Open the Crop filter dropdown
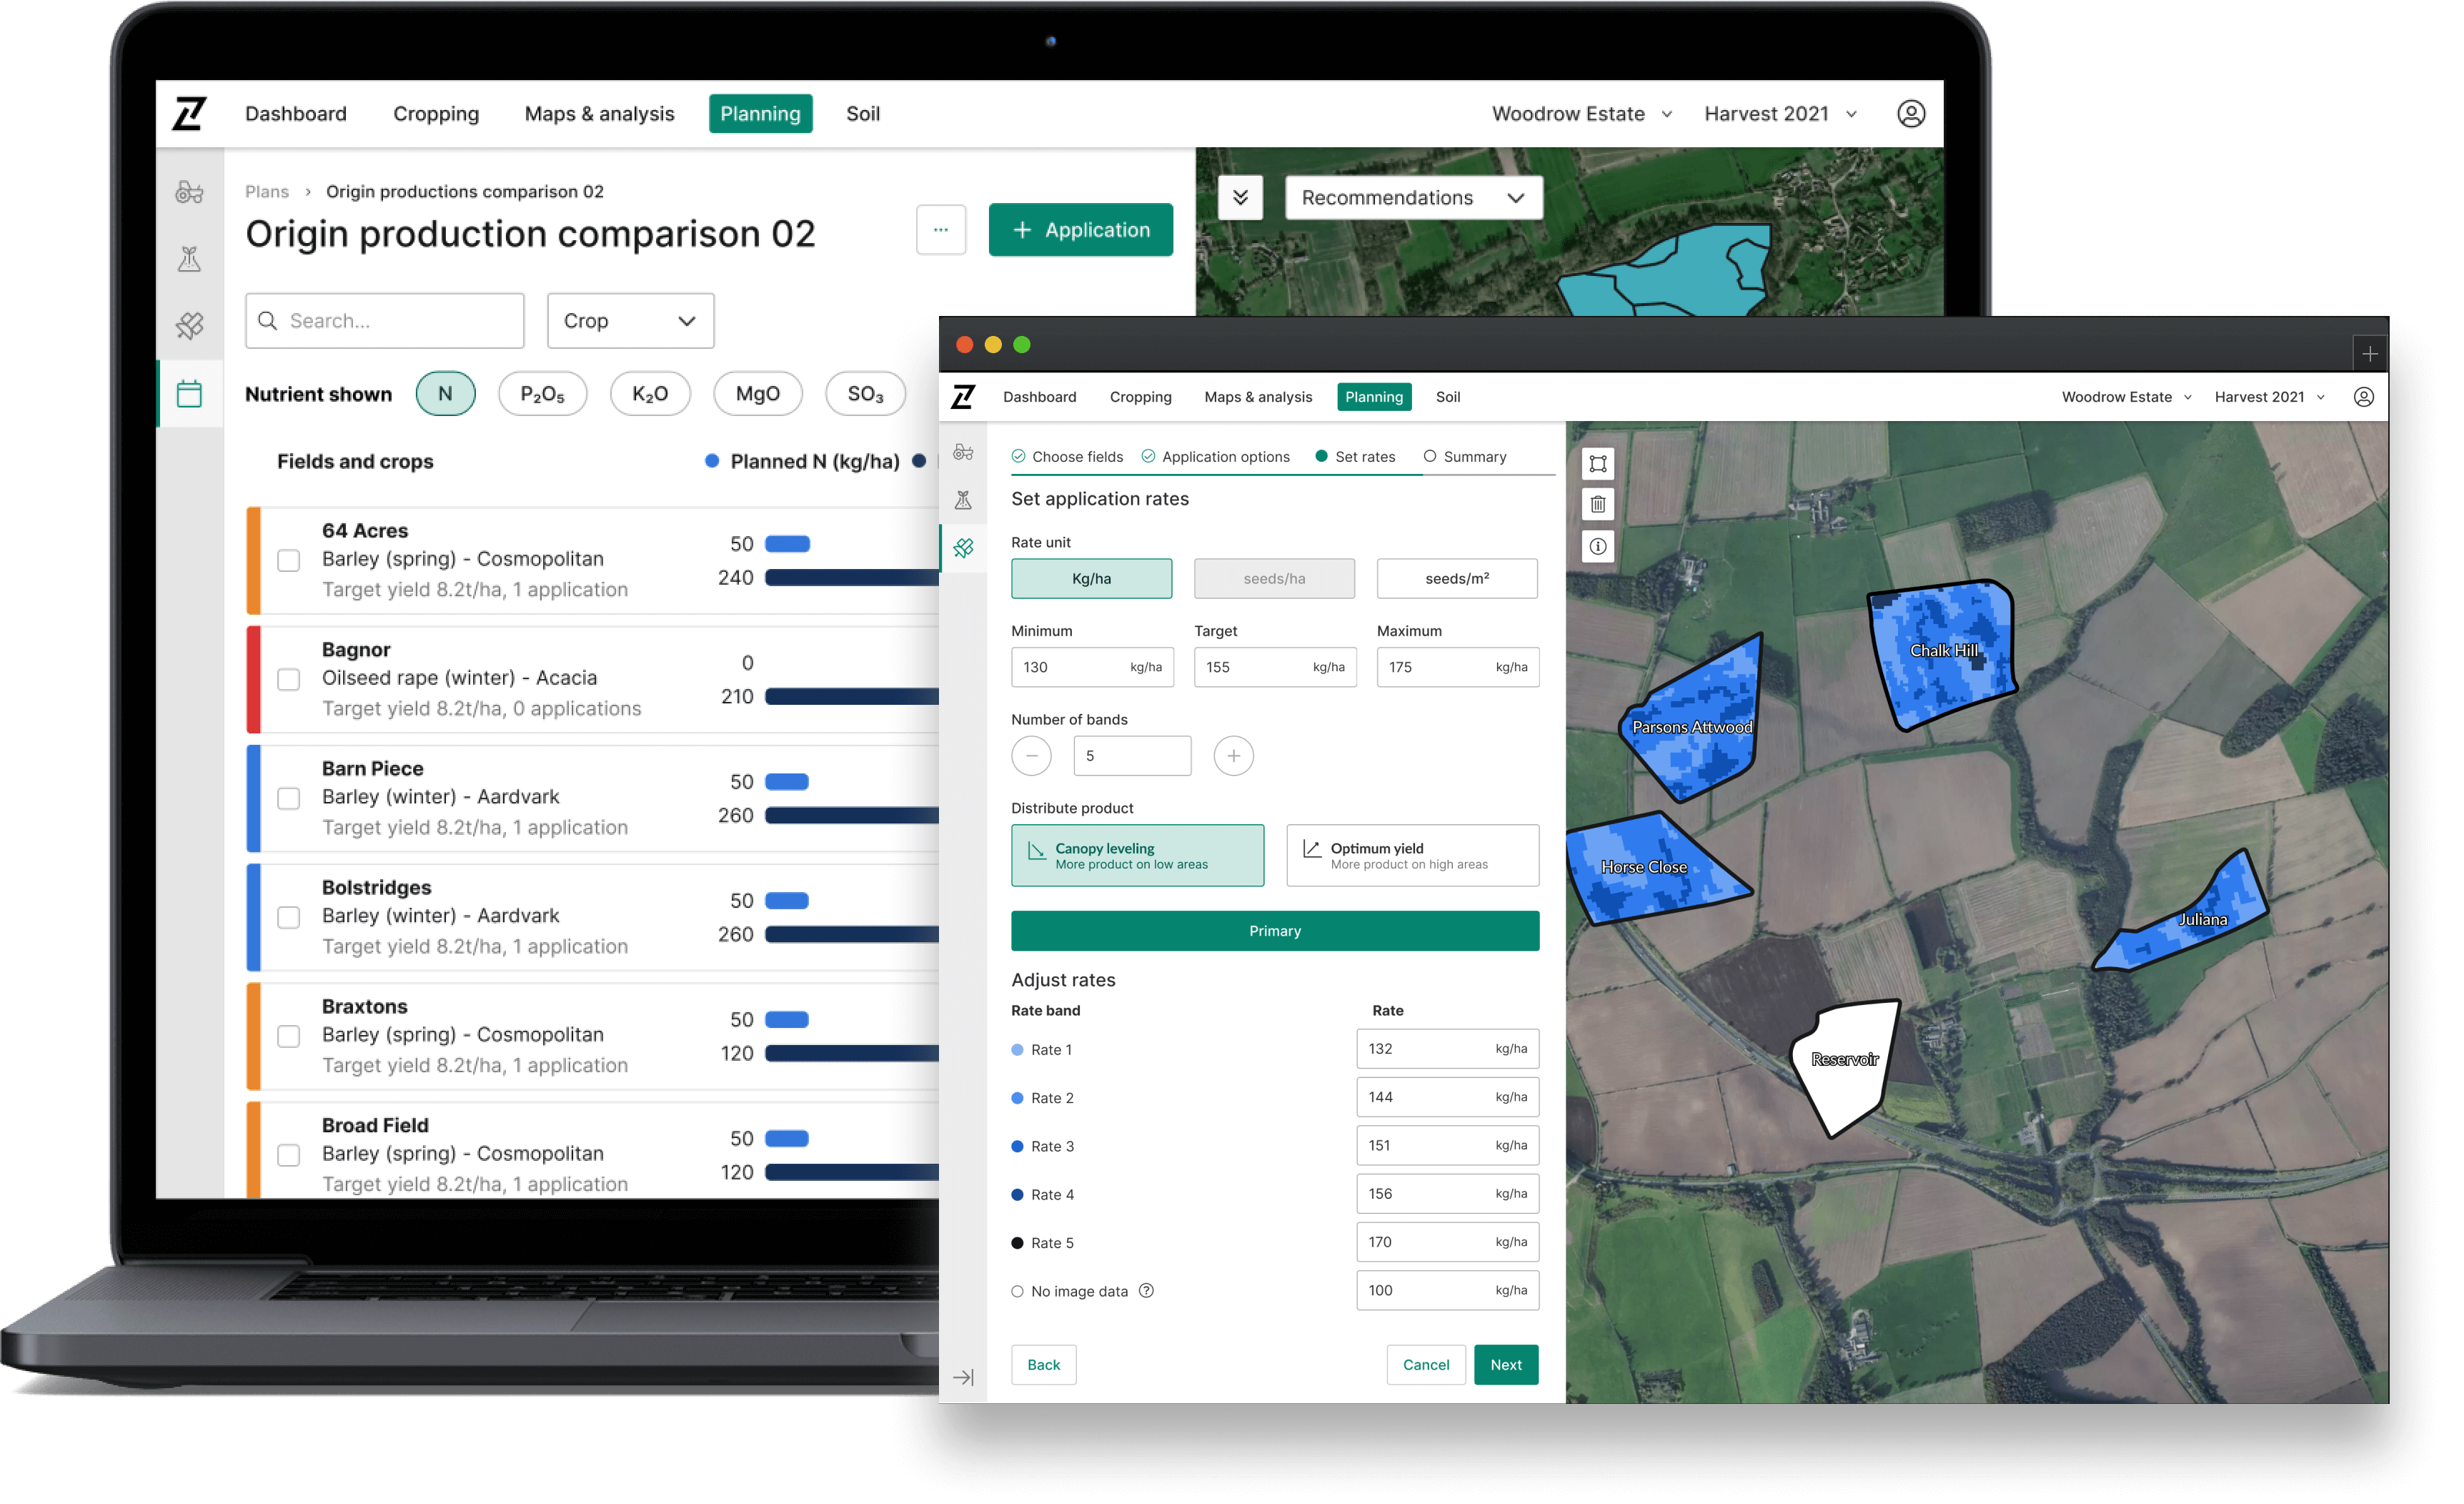Image resolution: width=2464 pixels, height=1504 pixels. pyautogui.click(x=630, y=321)
